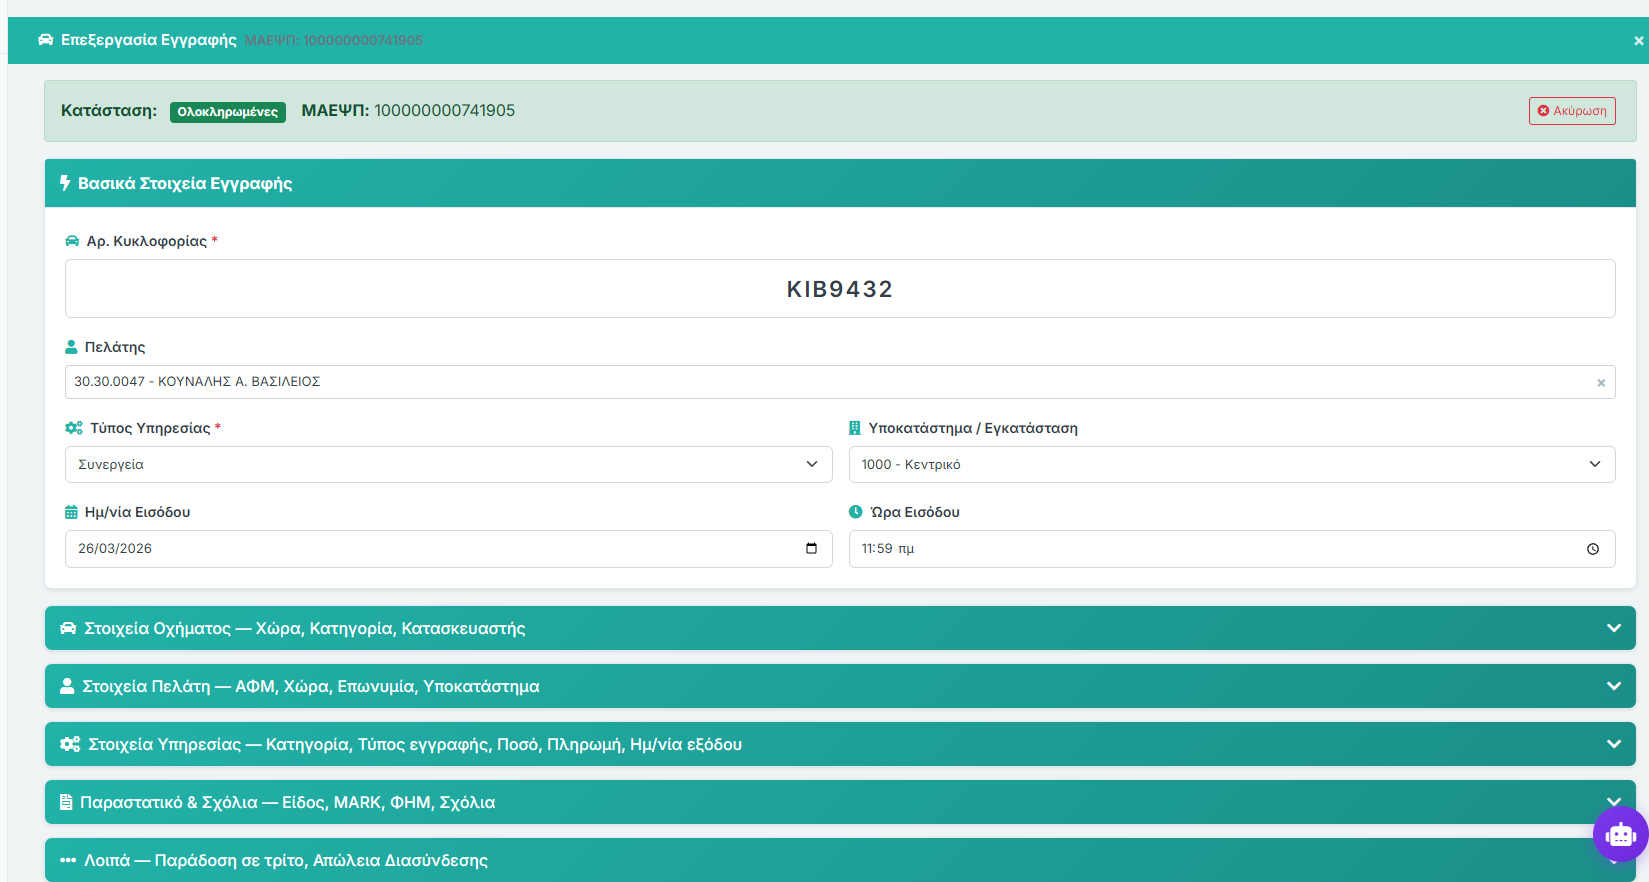
Task: Click the Ακύρωση button
Action: (1572, 111)
